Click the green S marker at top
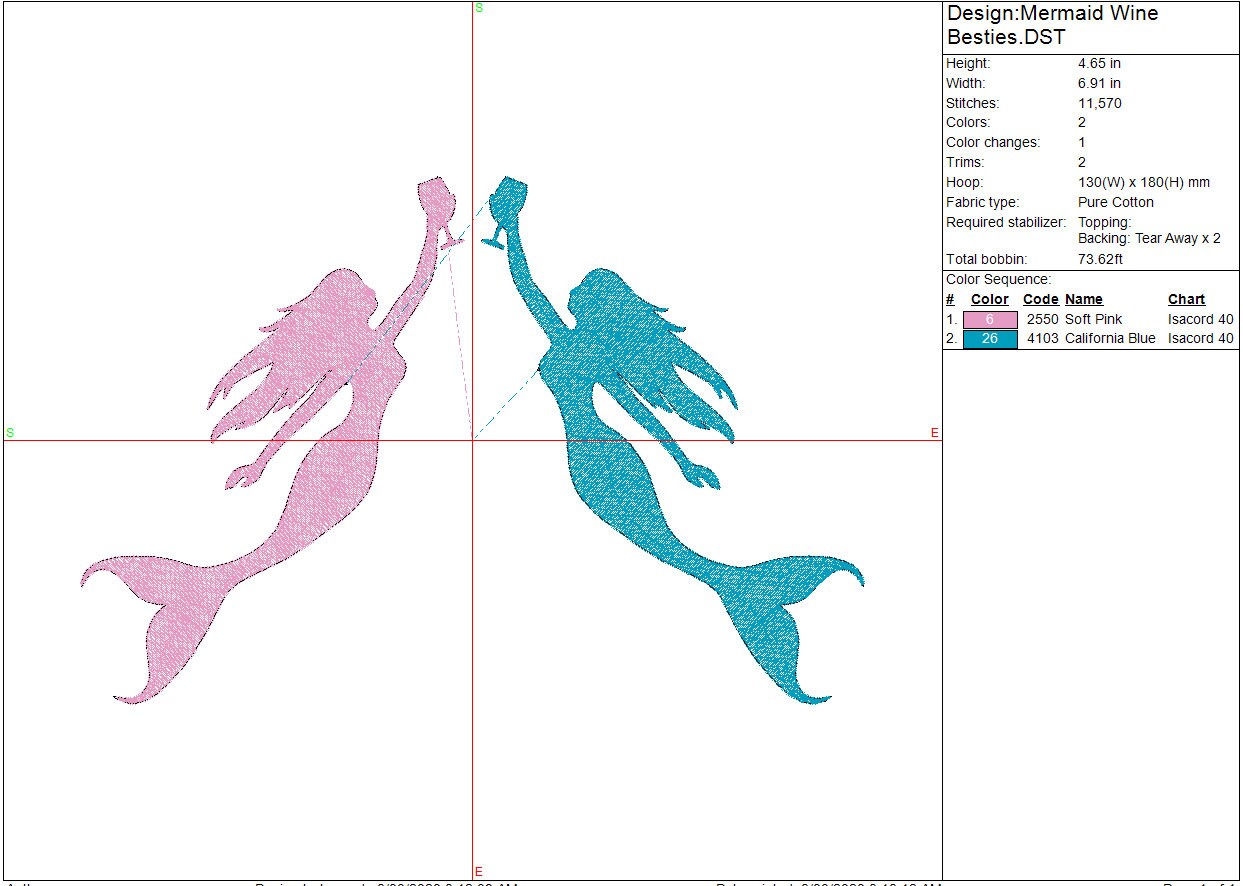The height and width of the screenshot is (886, 1243). point(478,8)
